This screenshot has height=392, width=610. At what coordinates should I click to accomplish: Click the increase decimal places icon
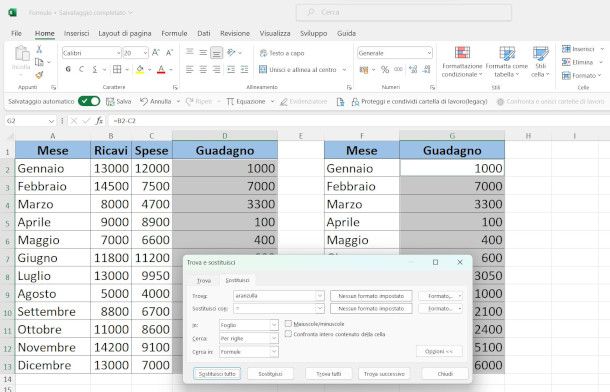point(413,70)
